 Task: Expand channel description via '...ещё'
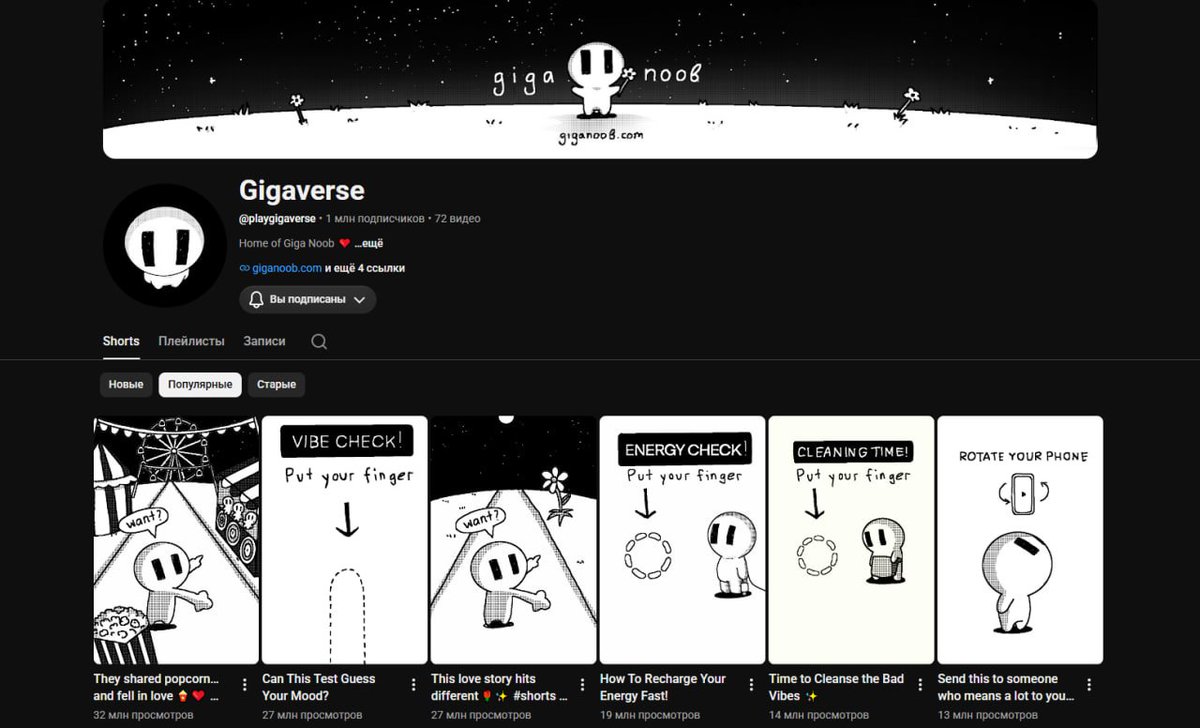pyautogui.click(x=368, y=243)
